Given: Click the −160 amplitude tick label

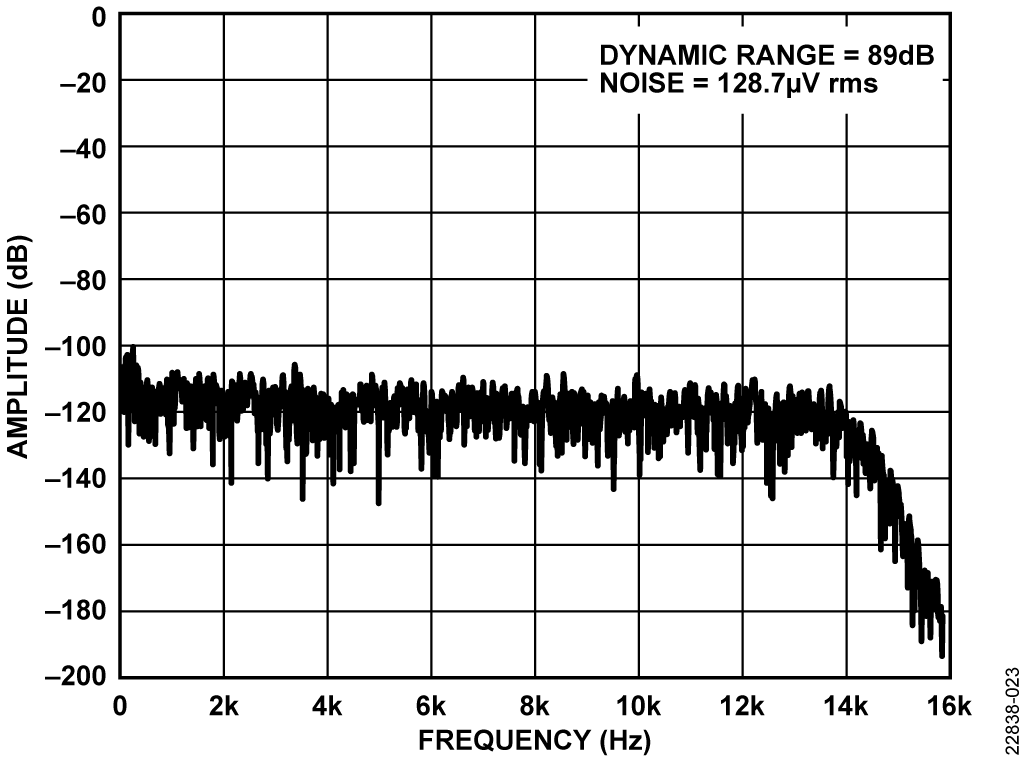Looking at the screenshot, I should click(71, 545).
